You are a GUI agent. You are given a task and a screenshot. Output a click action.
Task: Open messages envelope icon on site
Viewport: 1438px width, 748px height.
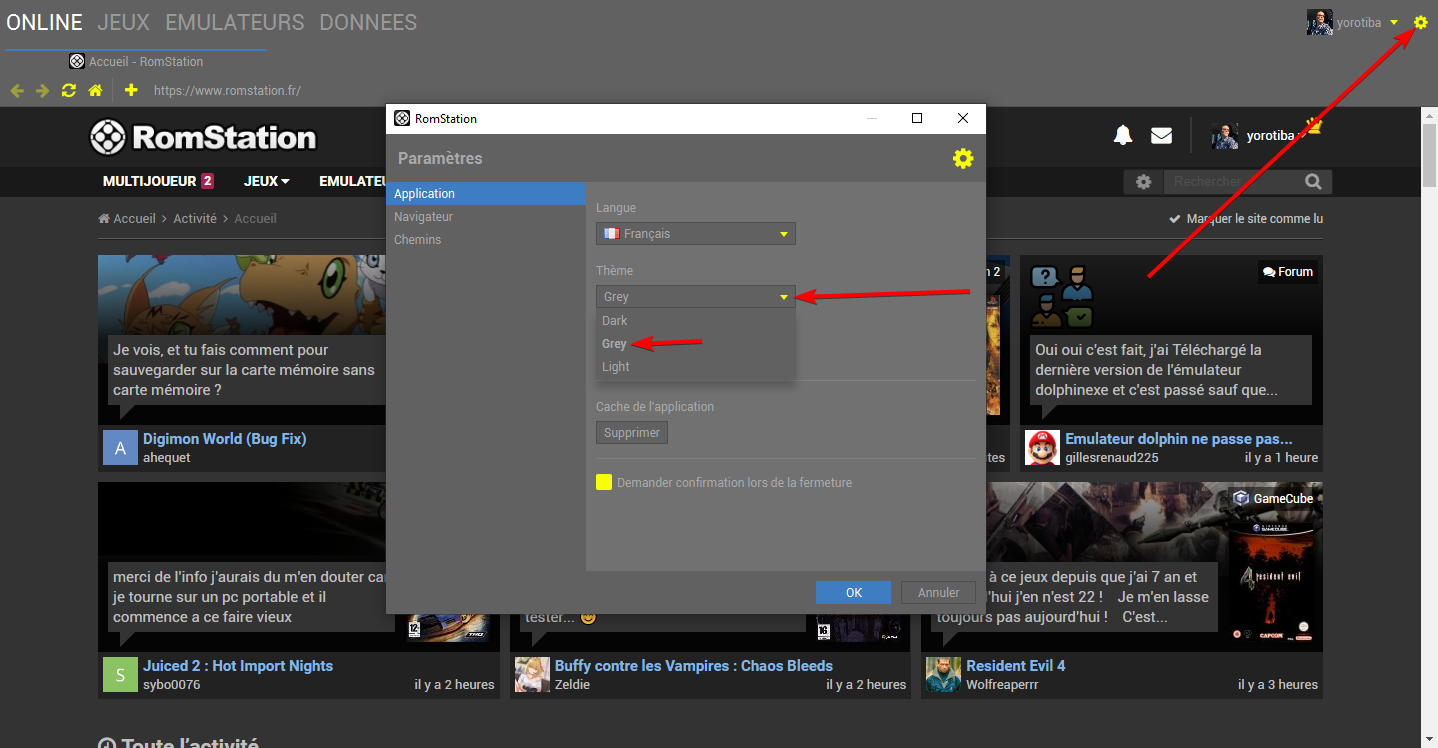pyautogui.click(x=1161, y=135)
